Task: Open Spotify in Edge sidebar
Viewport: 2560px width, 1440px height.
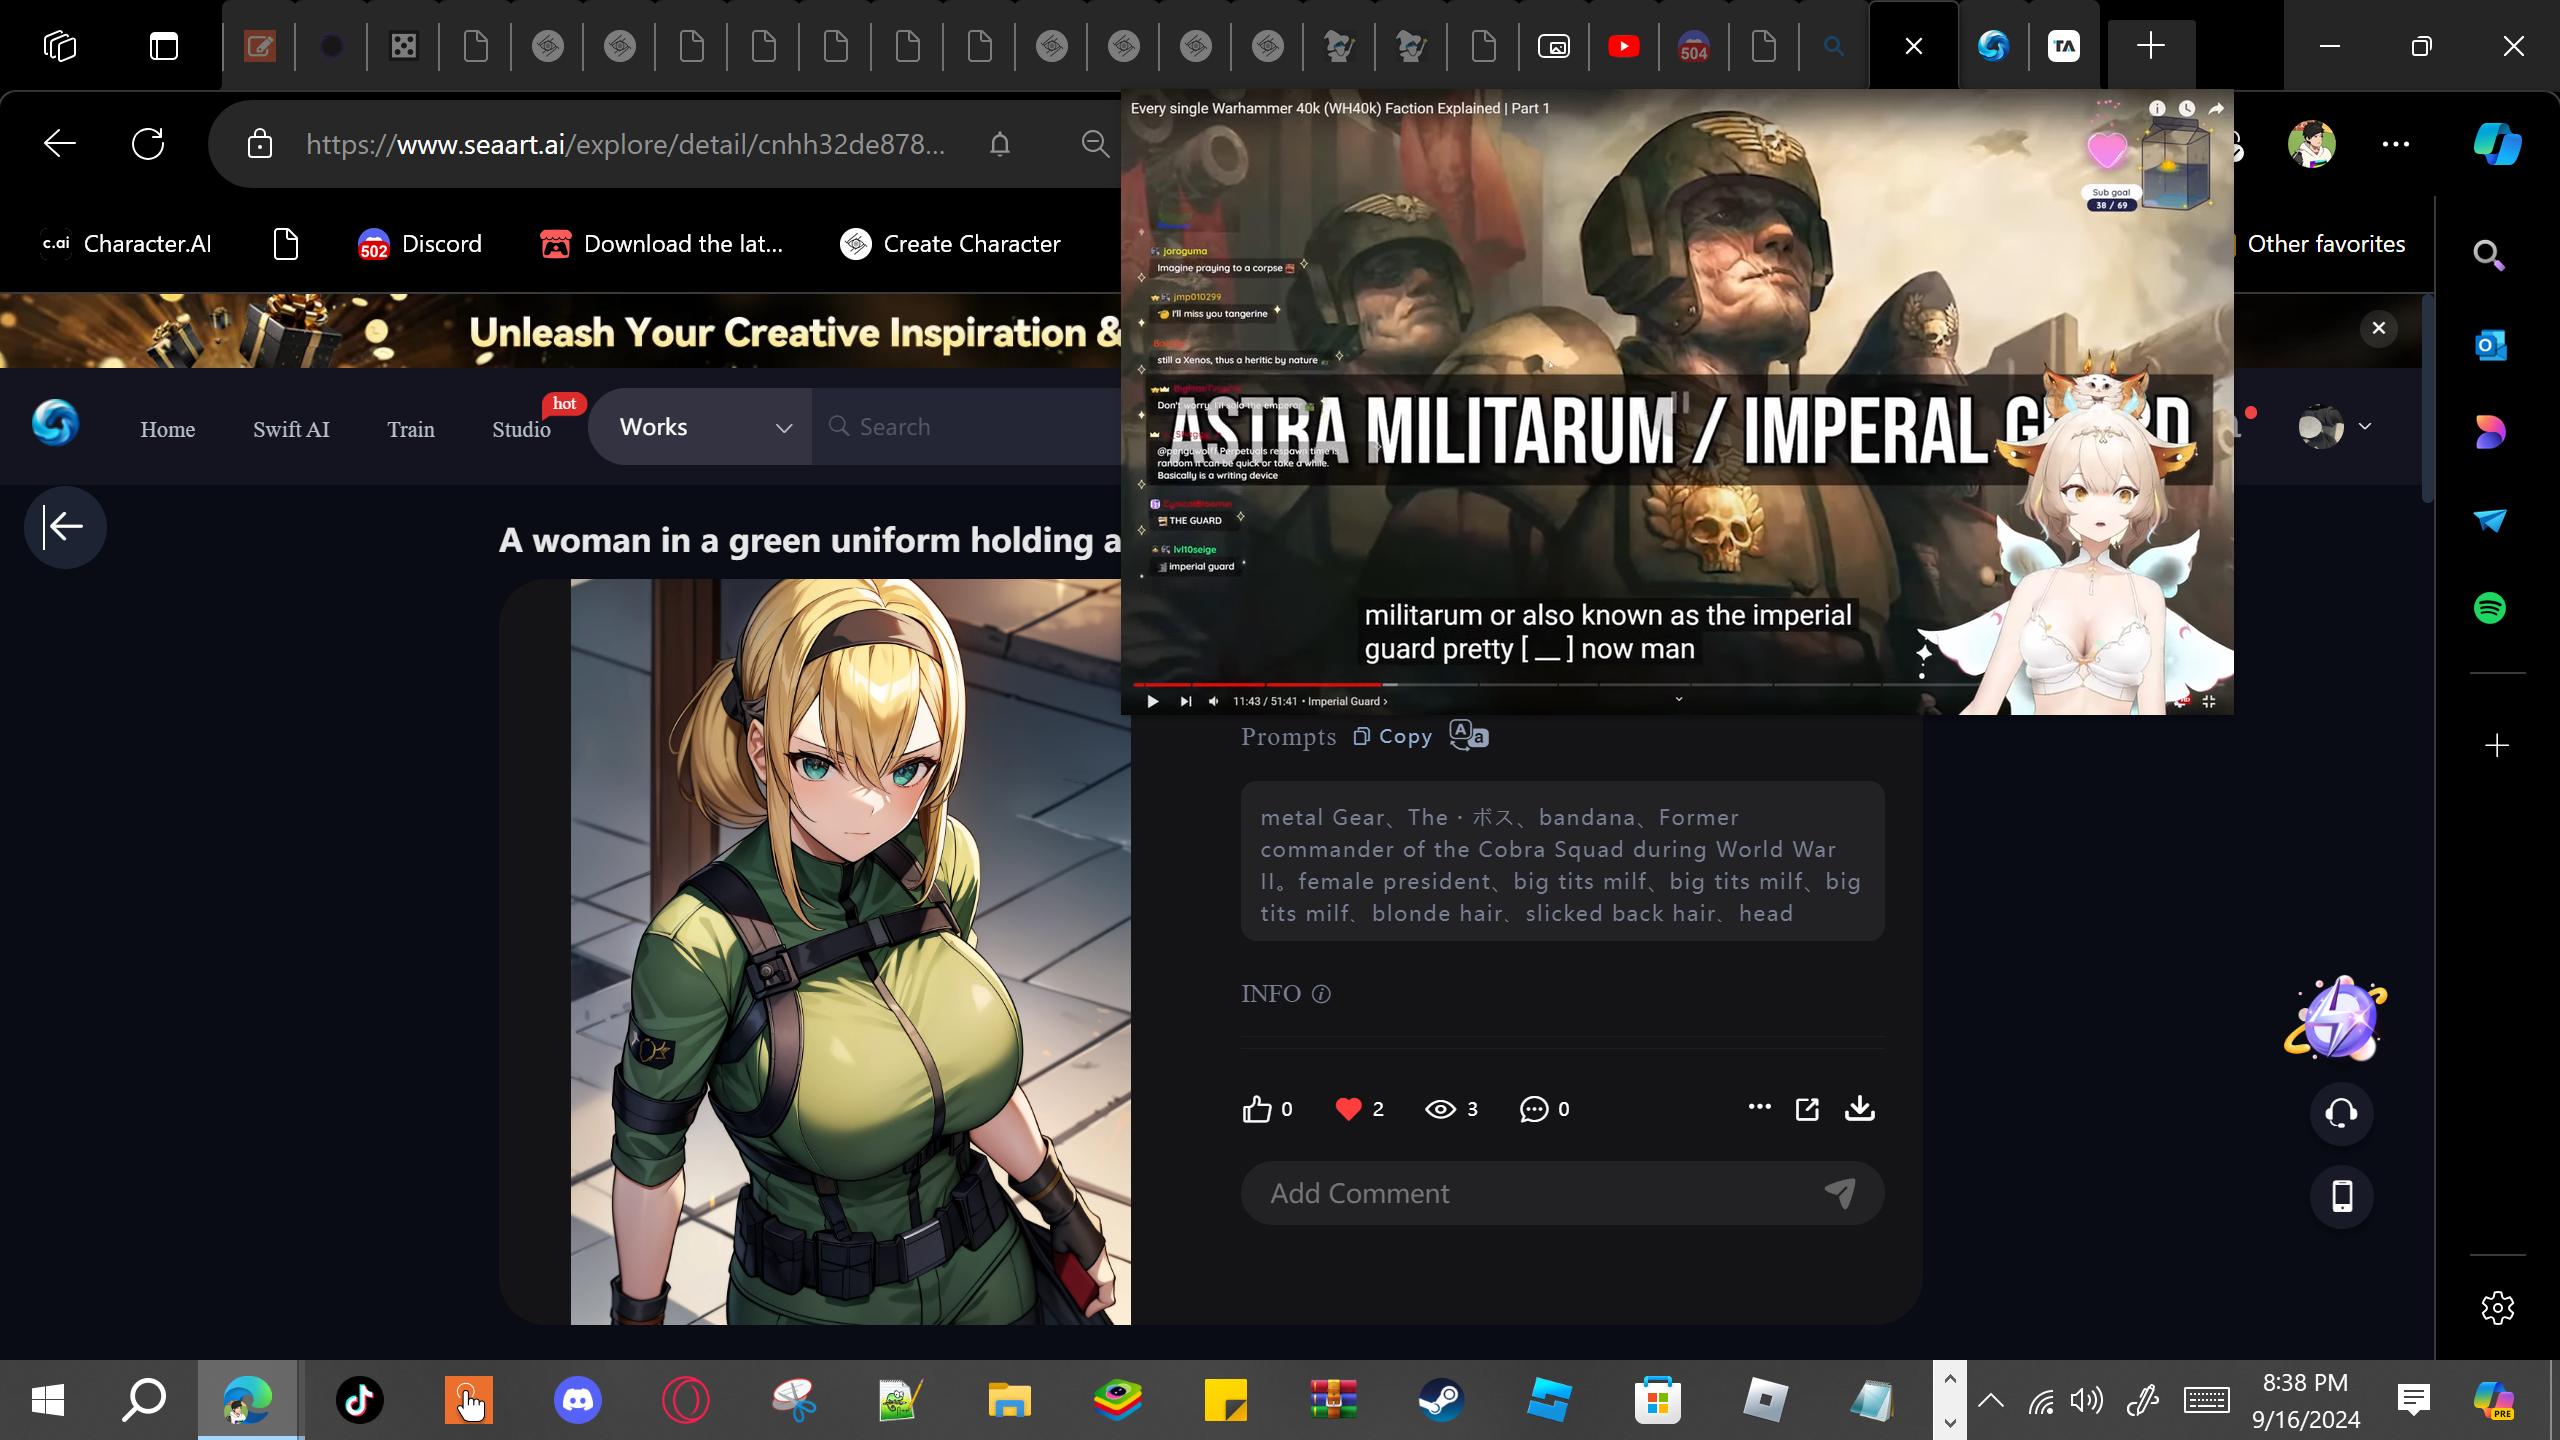Action: [x=2489, y=607]
